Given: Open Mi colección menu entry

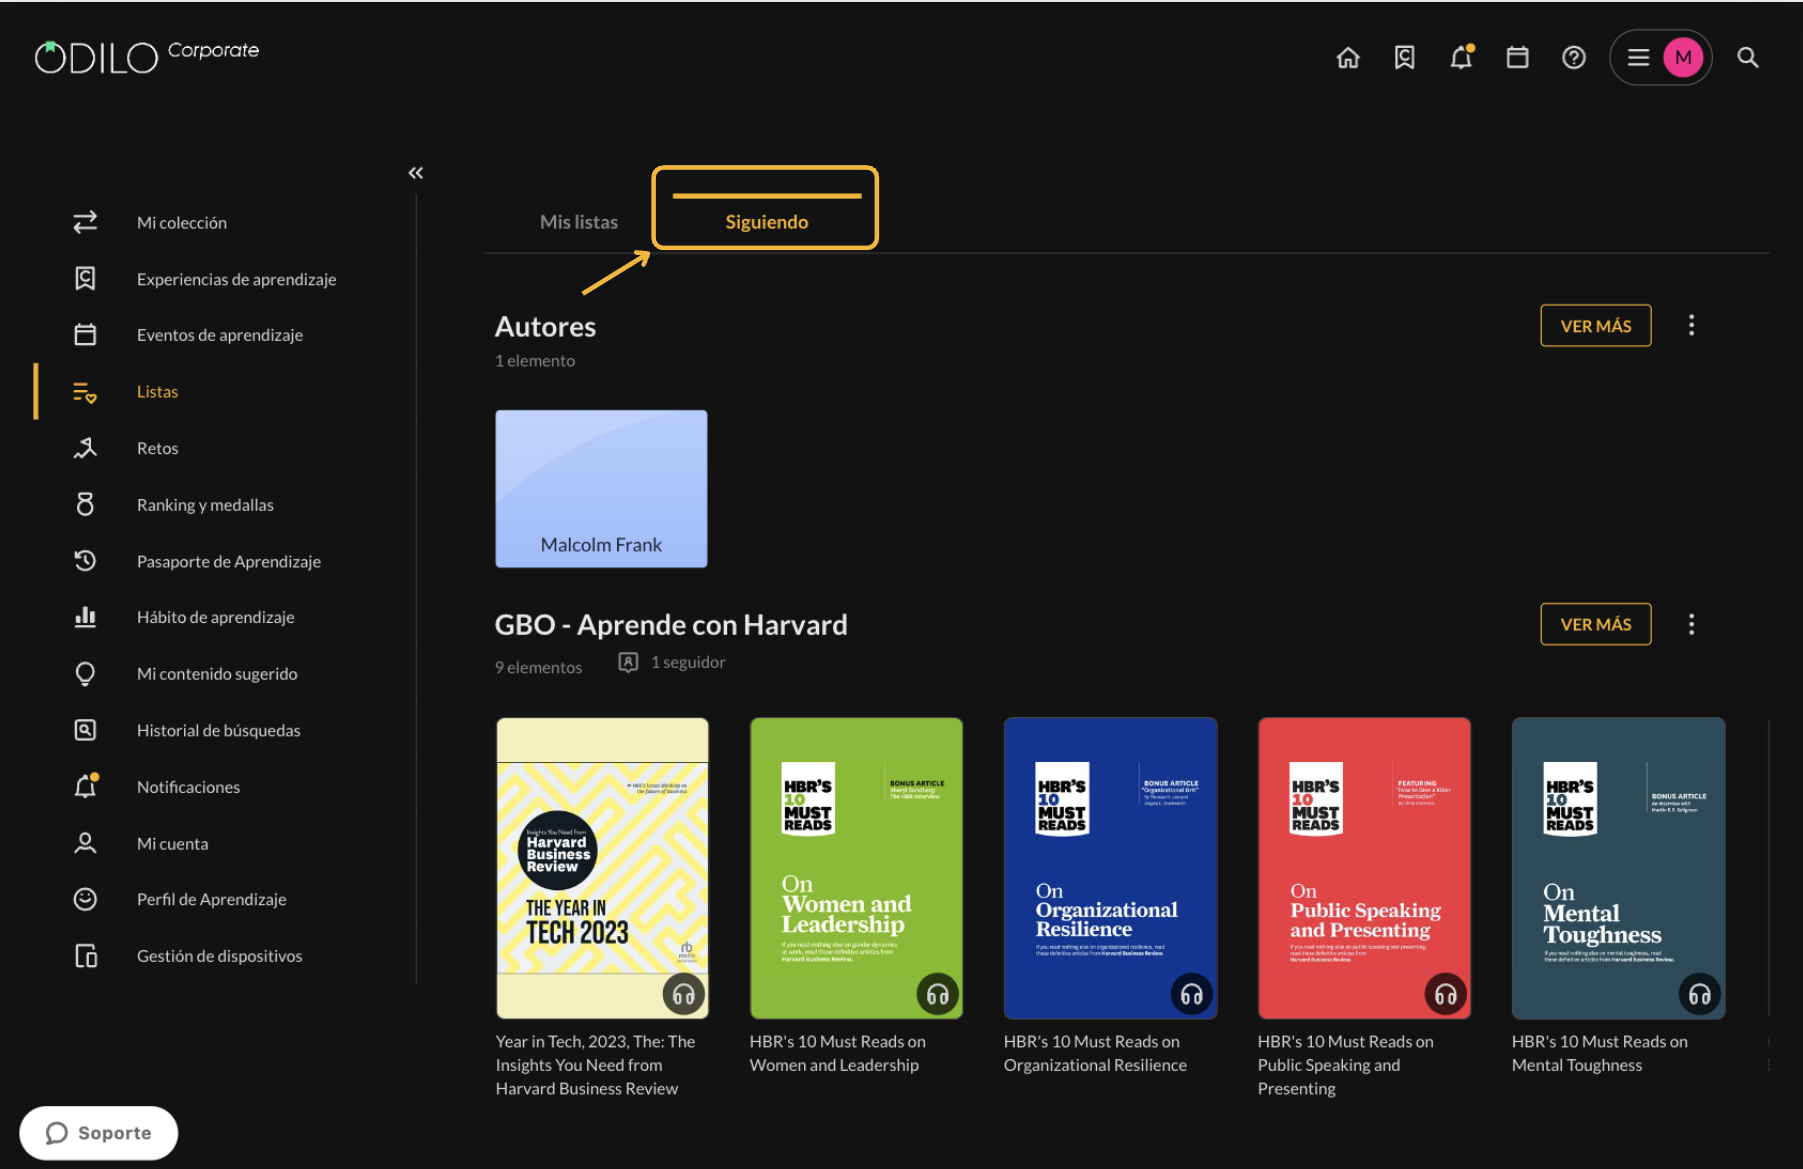Looking at the screenshot, I should click(182, 222).
